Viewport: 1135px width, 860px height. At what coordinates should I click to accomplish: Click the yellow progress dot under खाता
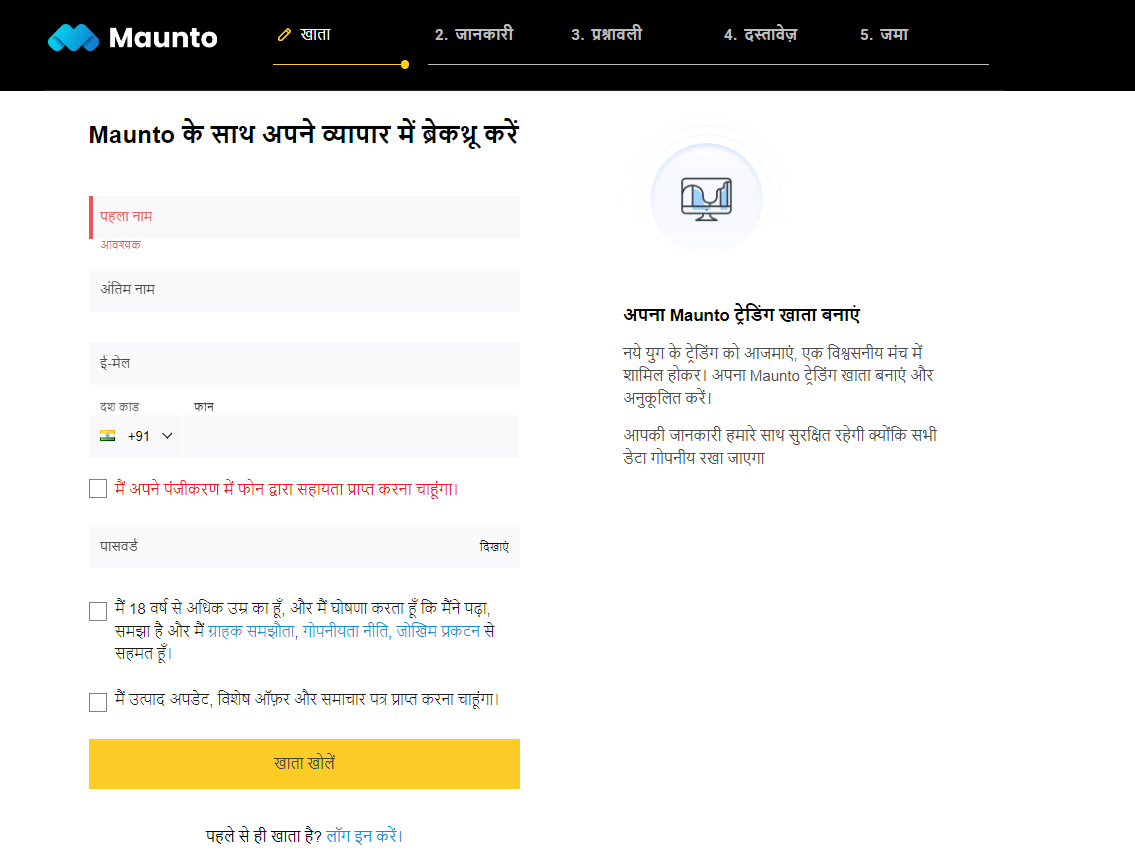(x=405, y=64)
